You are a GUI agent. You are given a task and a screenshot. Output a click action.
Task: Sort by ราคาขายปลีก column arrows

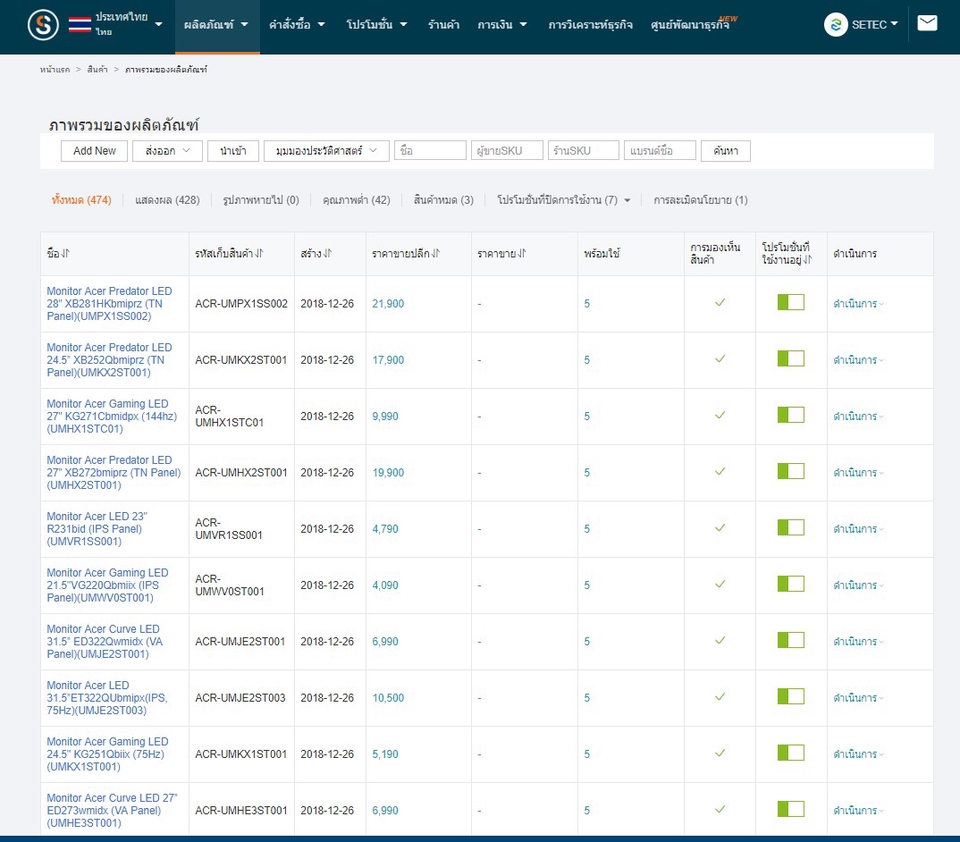[435, 254]
